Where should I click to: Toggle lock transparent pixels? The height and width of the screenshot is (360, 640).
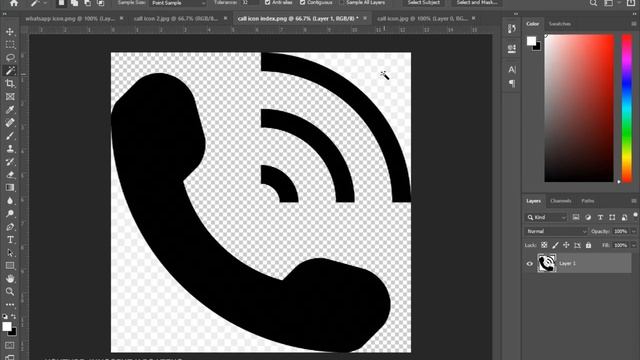pyautogui.click(x=544, y=245)
